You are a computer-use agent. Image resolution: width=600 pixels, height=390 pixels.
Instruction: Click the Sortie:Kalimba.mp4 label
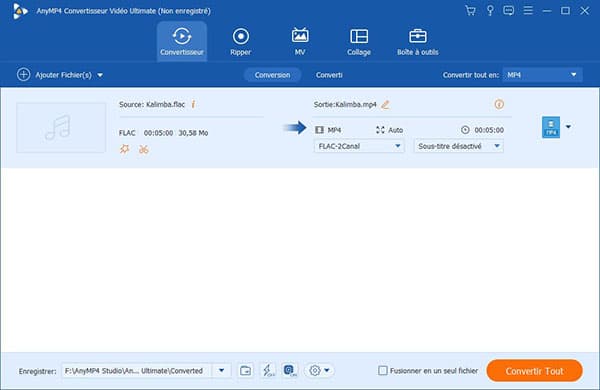(x=345, y=104)
